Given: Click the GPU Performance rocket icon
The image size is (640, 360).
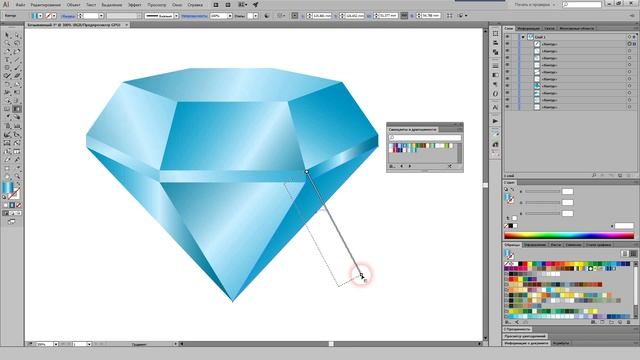Looking at the screenshot, I should pos(256,5).
